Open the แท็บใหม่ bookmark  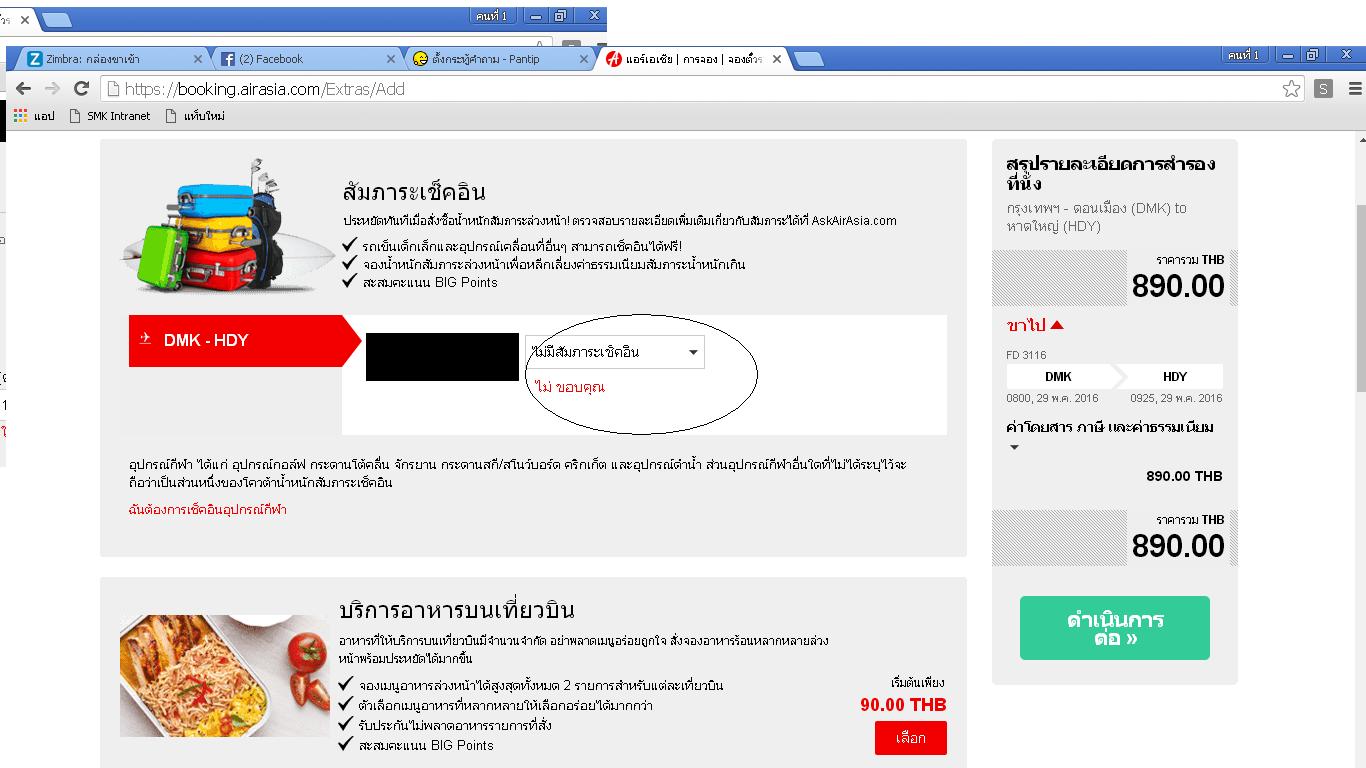[195, 116]
